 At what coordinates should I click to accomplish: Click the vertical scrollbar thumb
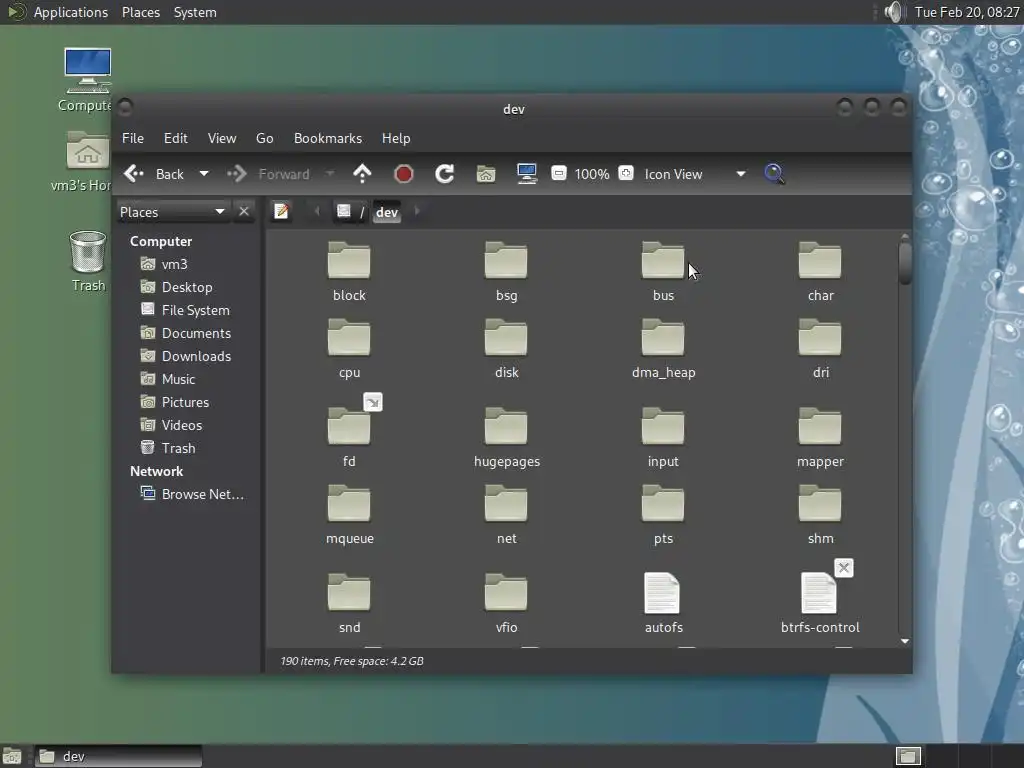904,263
